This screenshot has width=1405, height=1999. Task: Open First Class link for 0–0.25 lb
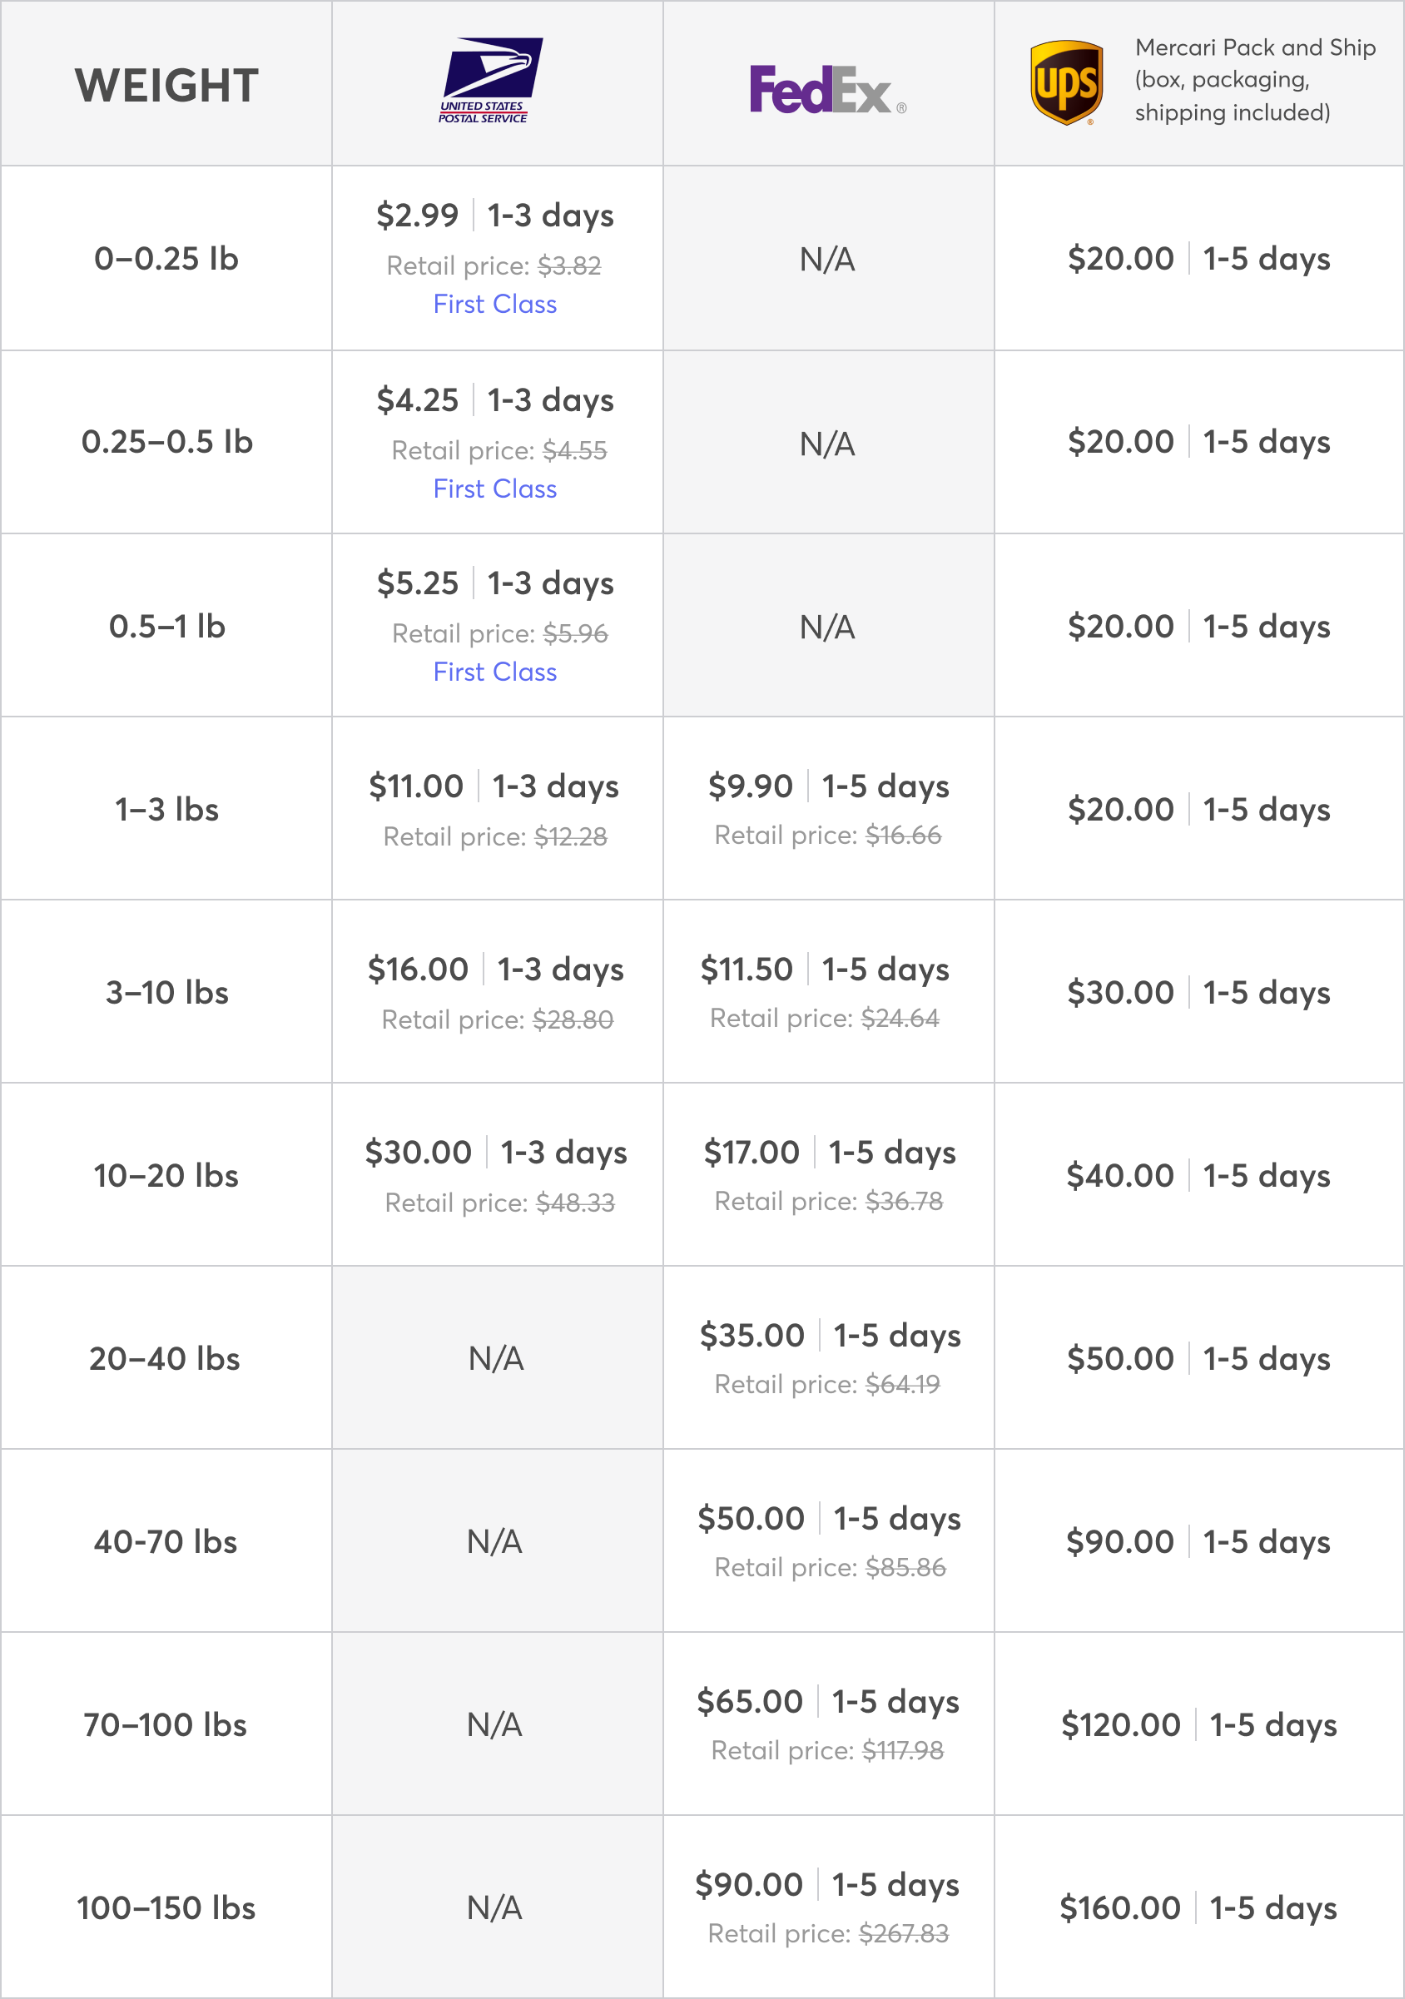click(x=495, y=304)
